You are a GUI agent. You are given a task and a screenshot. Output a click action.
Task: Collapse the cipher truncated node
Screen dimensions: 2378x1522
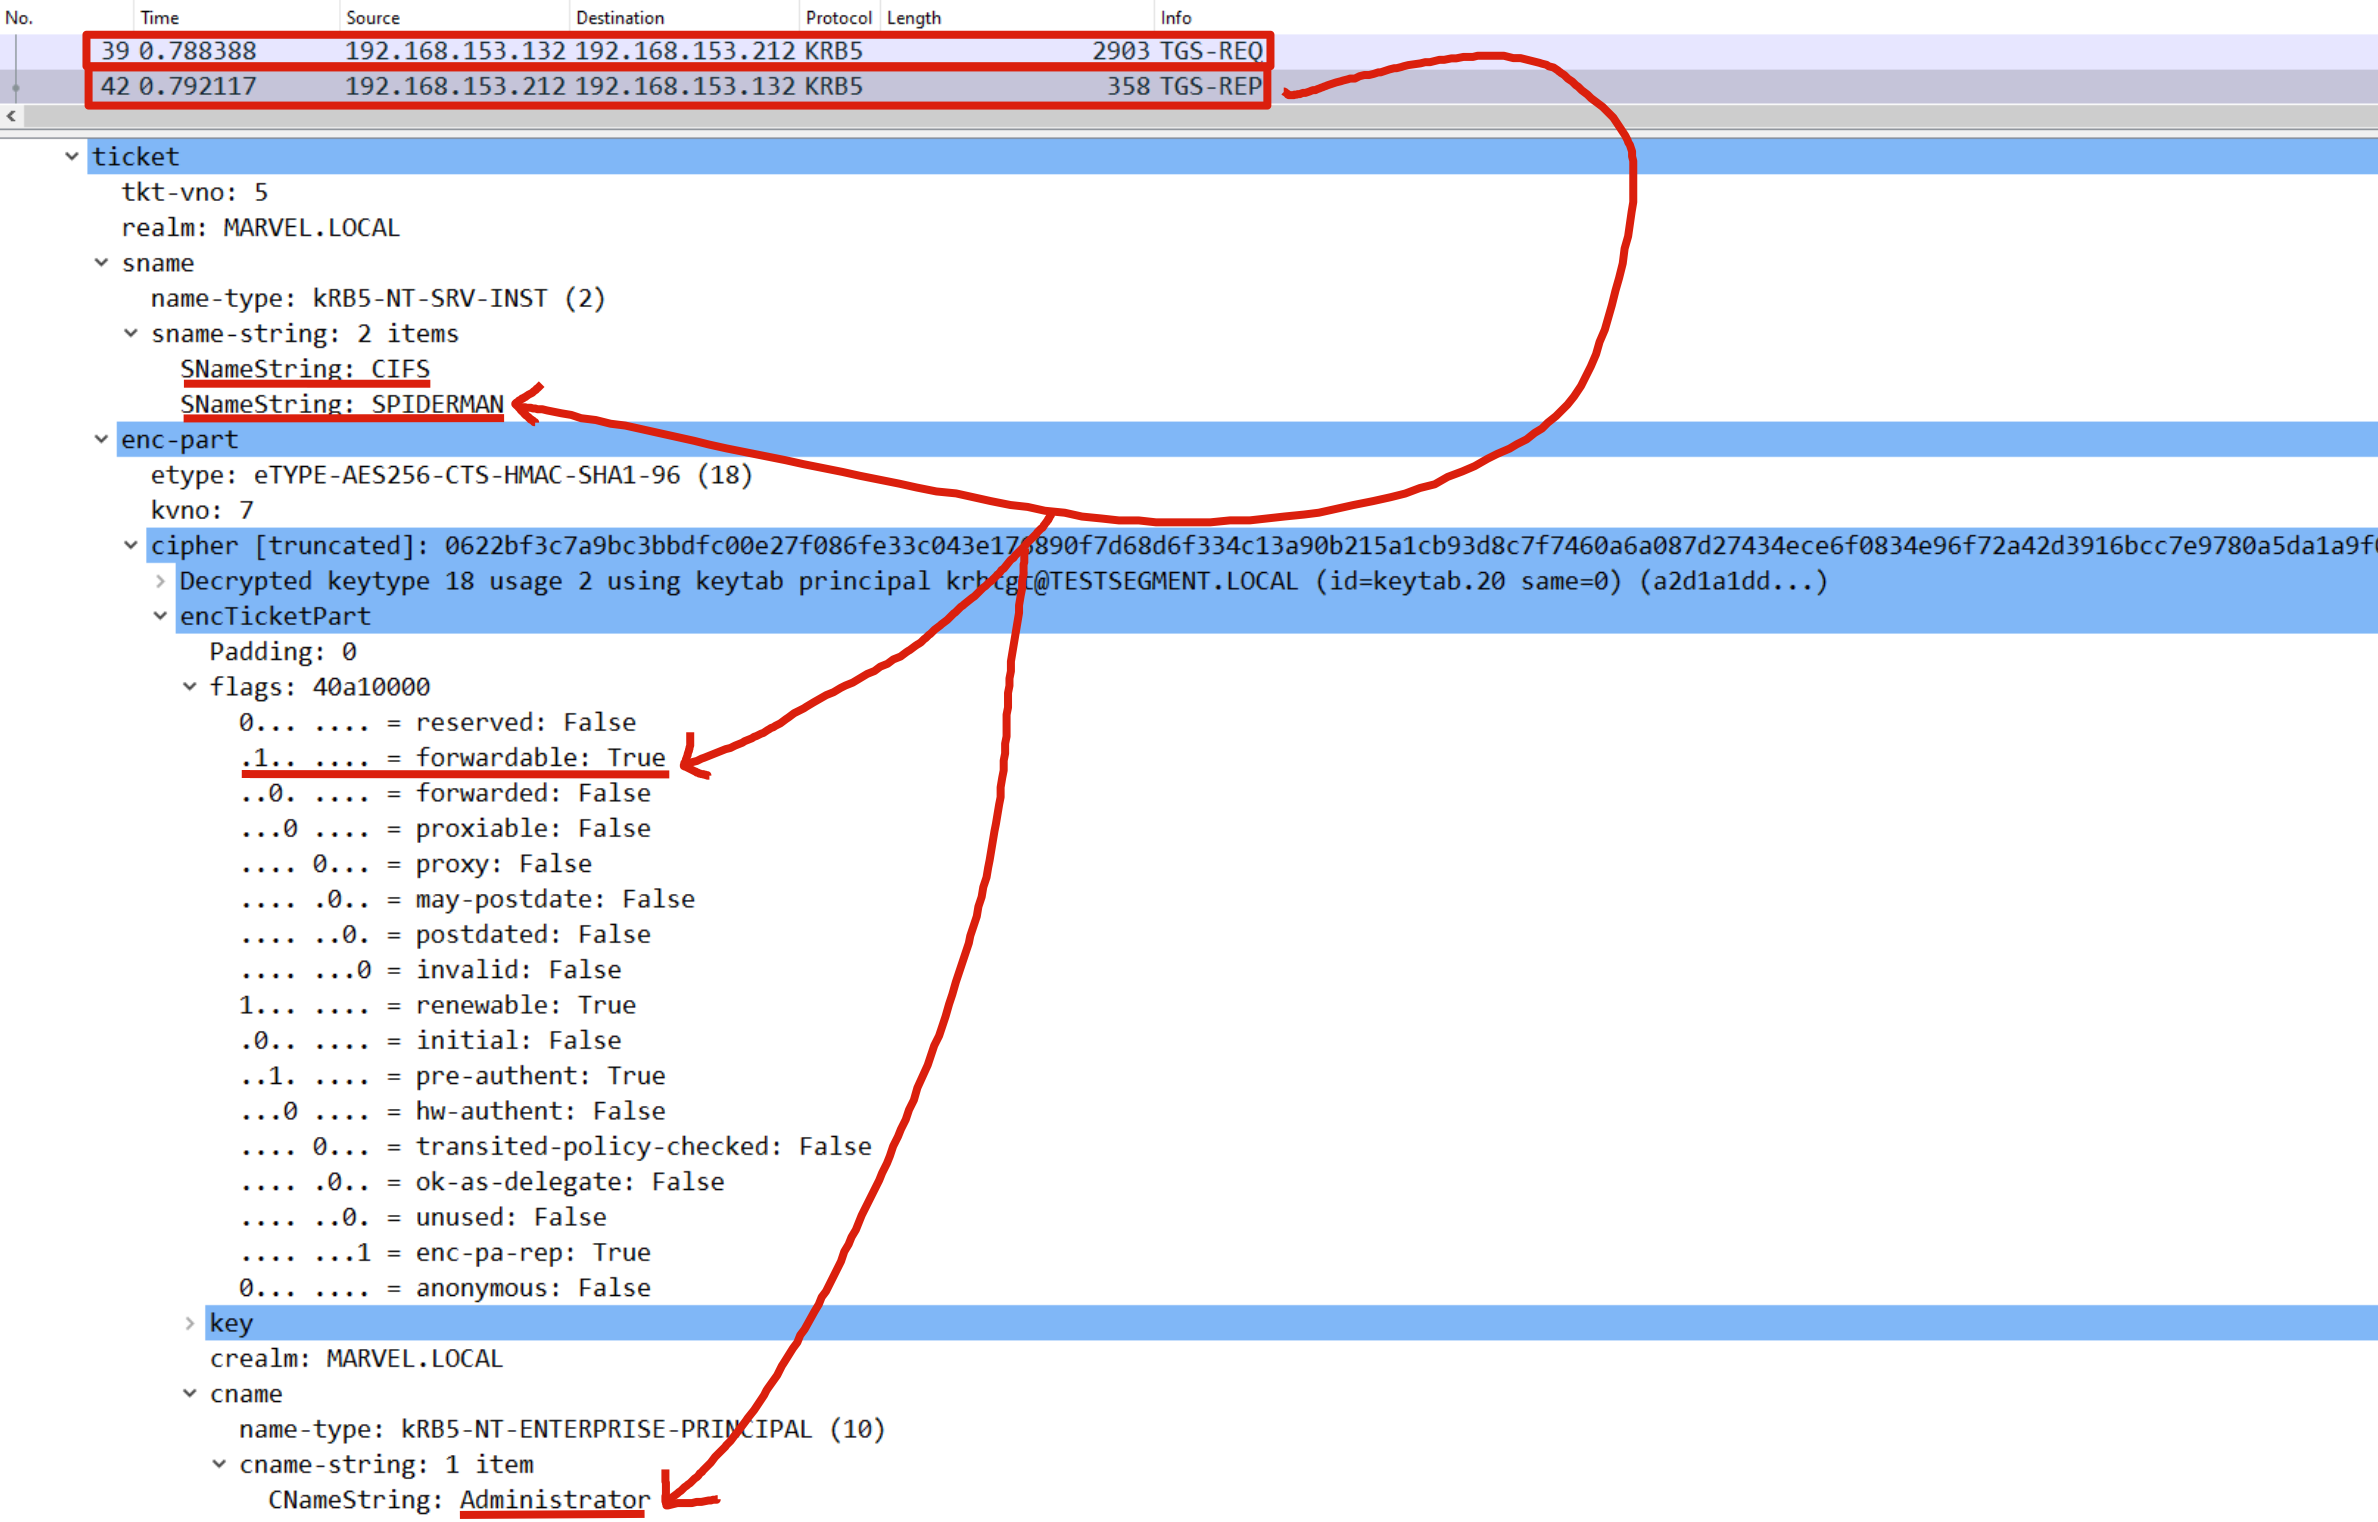point(130,545)
